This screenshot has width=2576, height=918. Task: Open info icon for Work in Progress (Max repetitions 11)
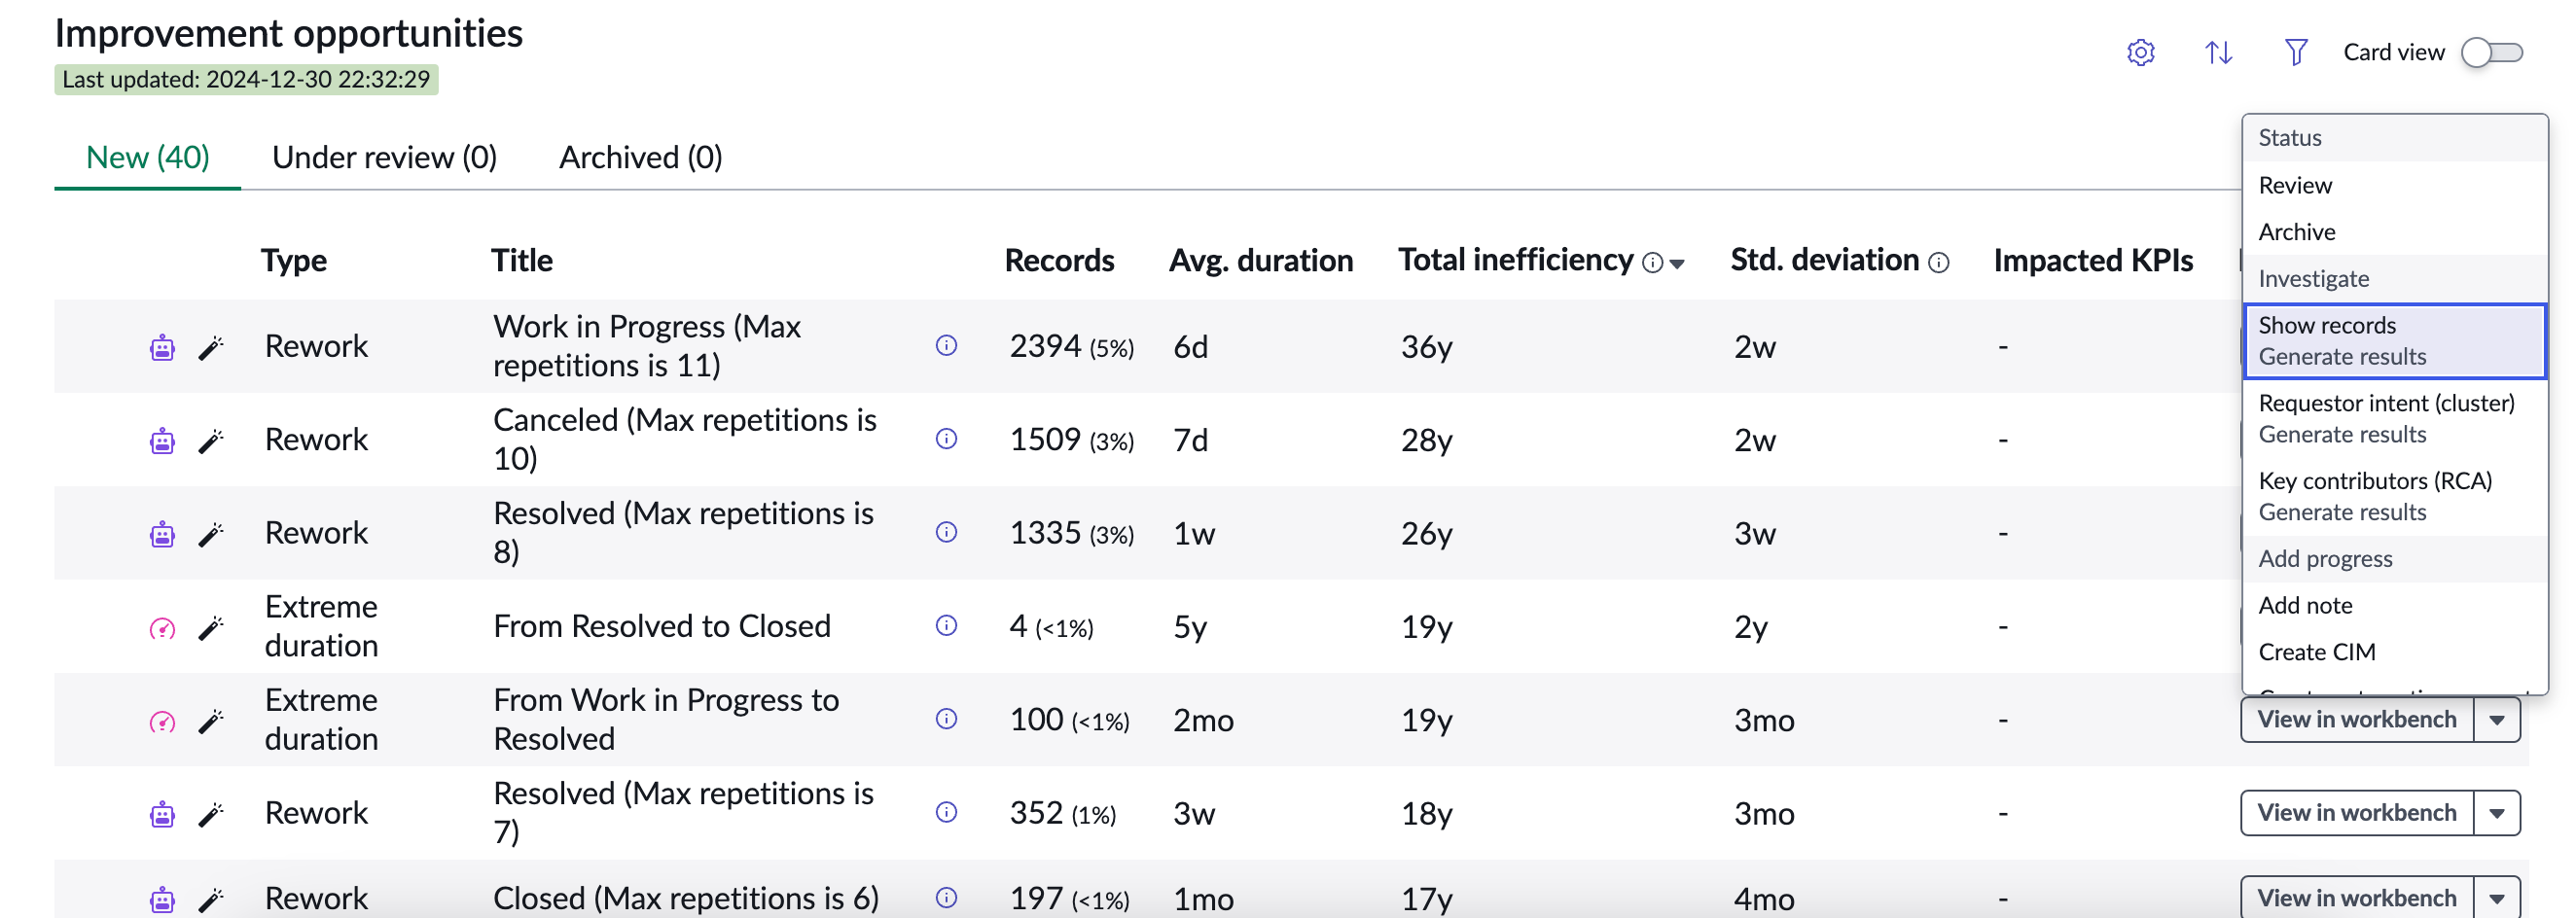pyautogui.click(x=946, y=345)
